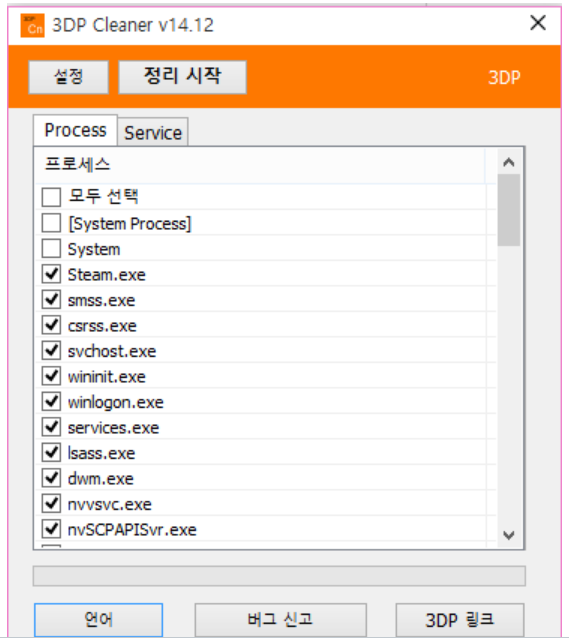Uncheck the nvSCPAPISvr.exe checkbox
569x639 pixels.
point(51,529)
